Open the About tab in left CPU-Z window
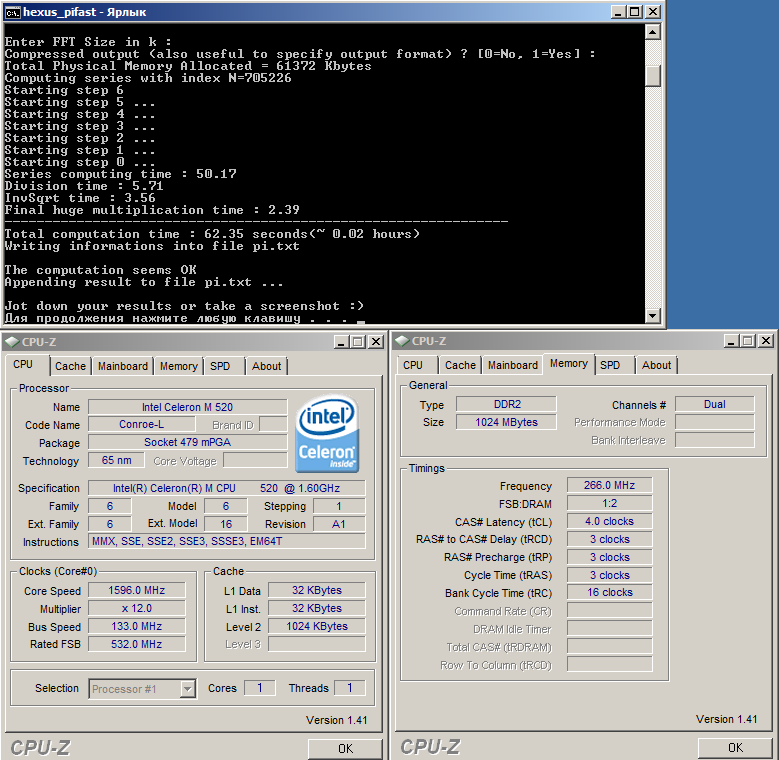Screen dimensions: 779x760 point(266,367)
